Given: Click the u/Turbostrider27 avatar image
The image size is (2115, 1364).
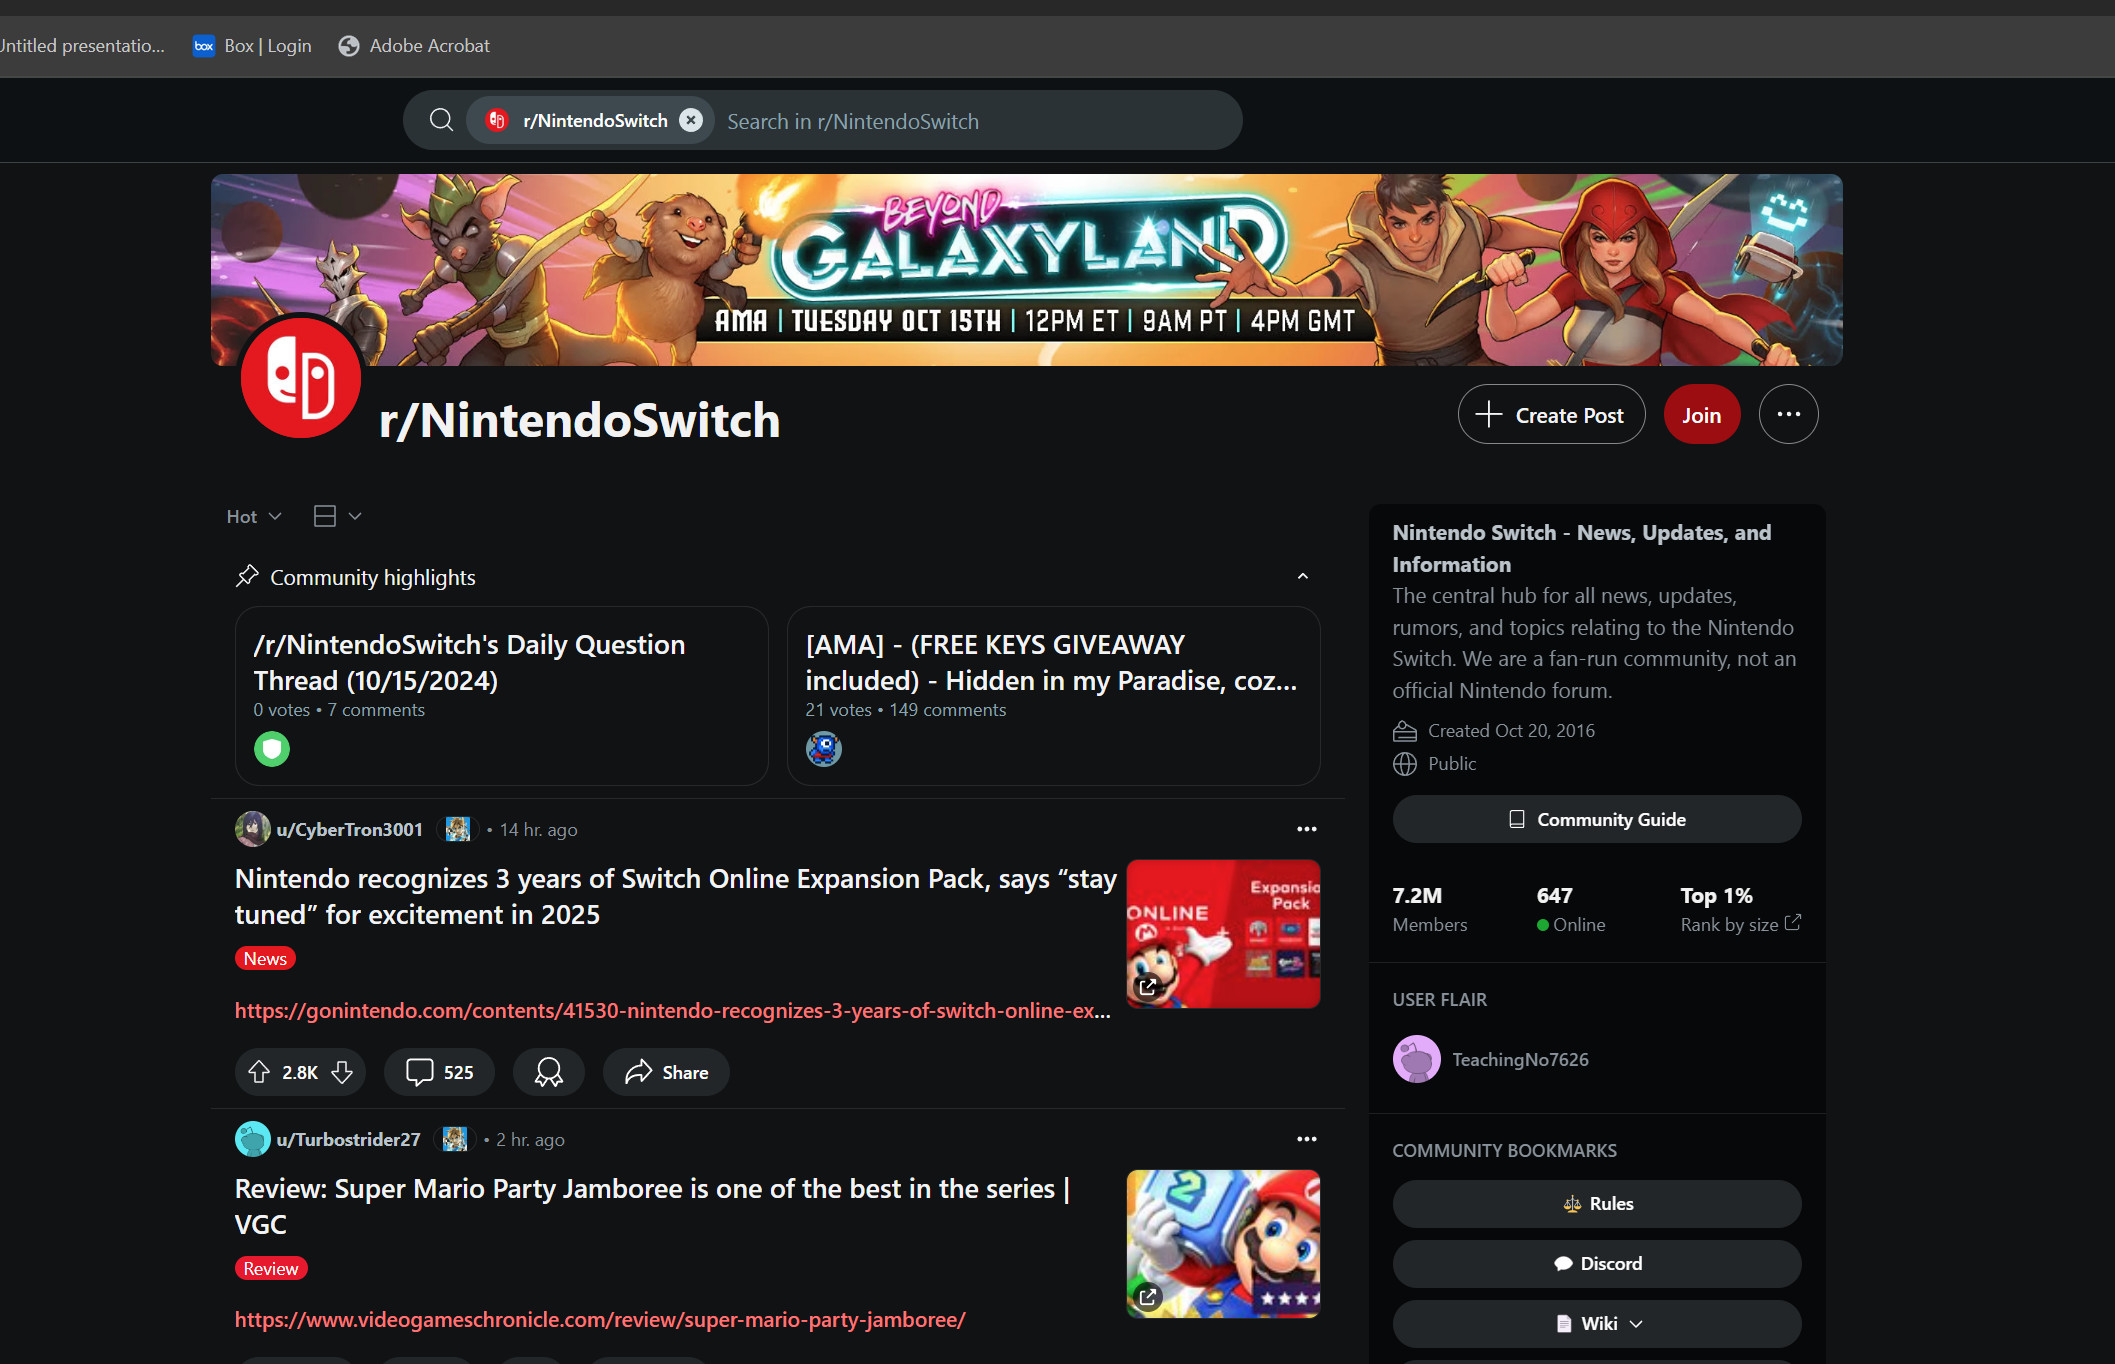Looking at the screenshot, I should click(x=252, y=1139).
